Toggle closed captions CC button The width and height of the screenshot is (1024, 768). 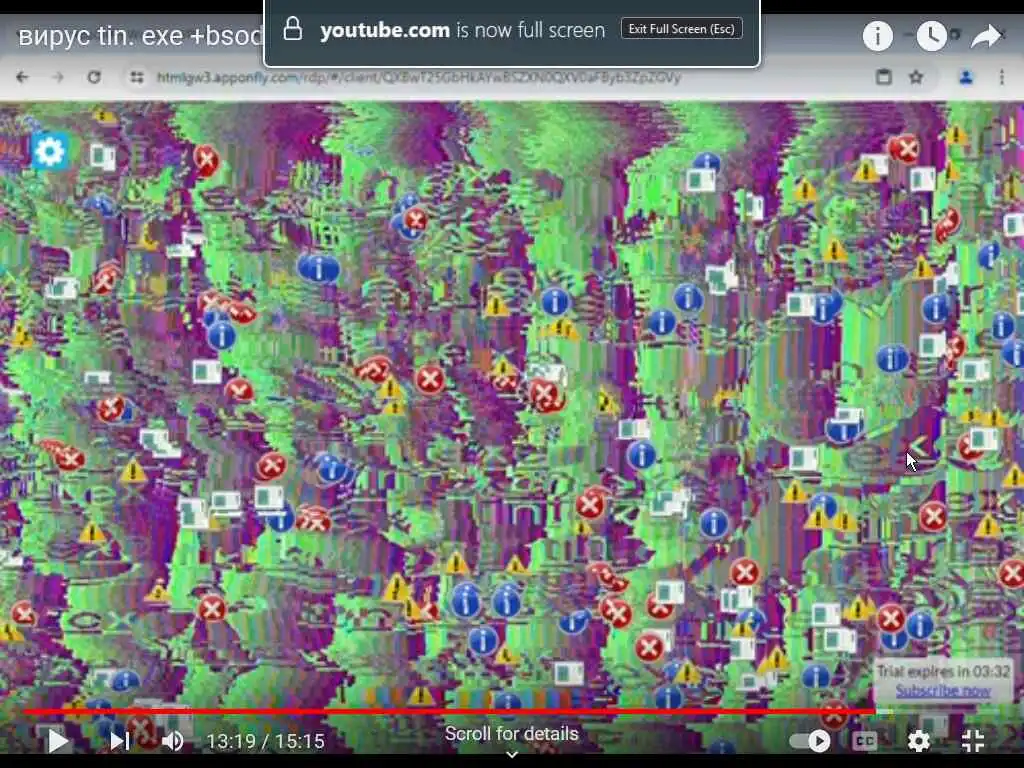[865, 741]
